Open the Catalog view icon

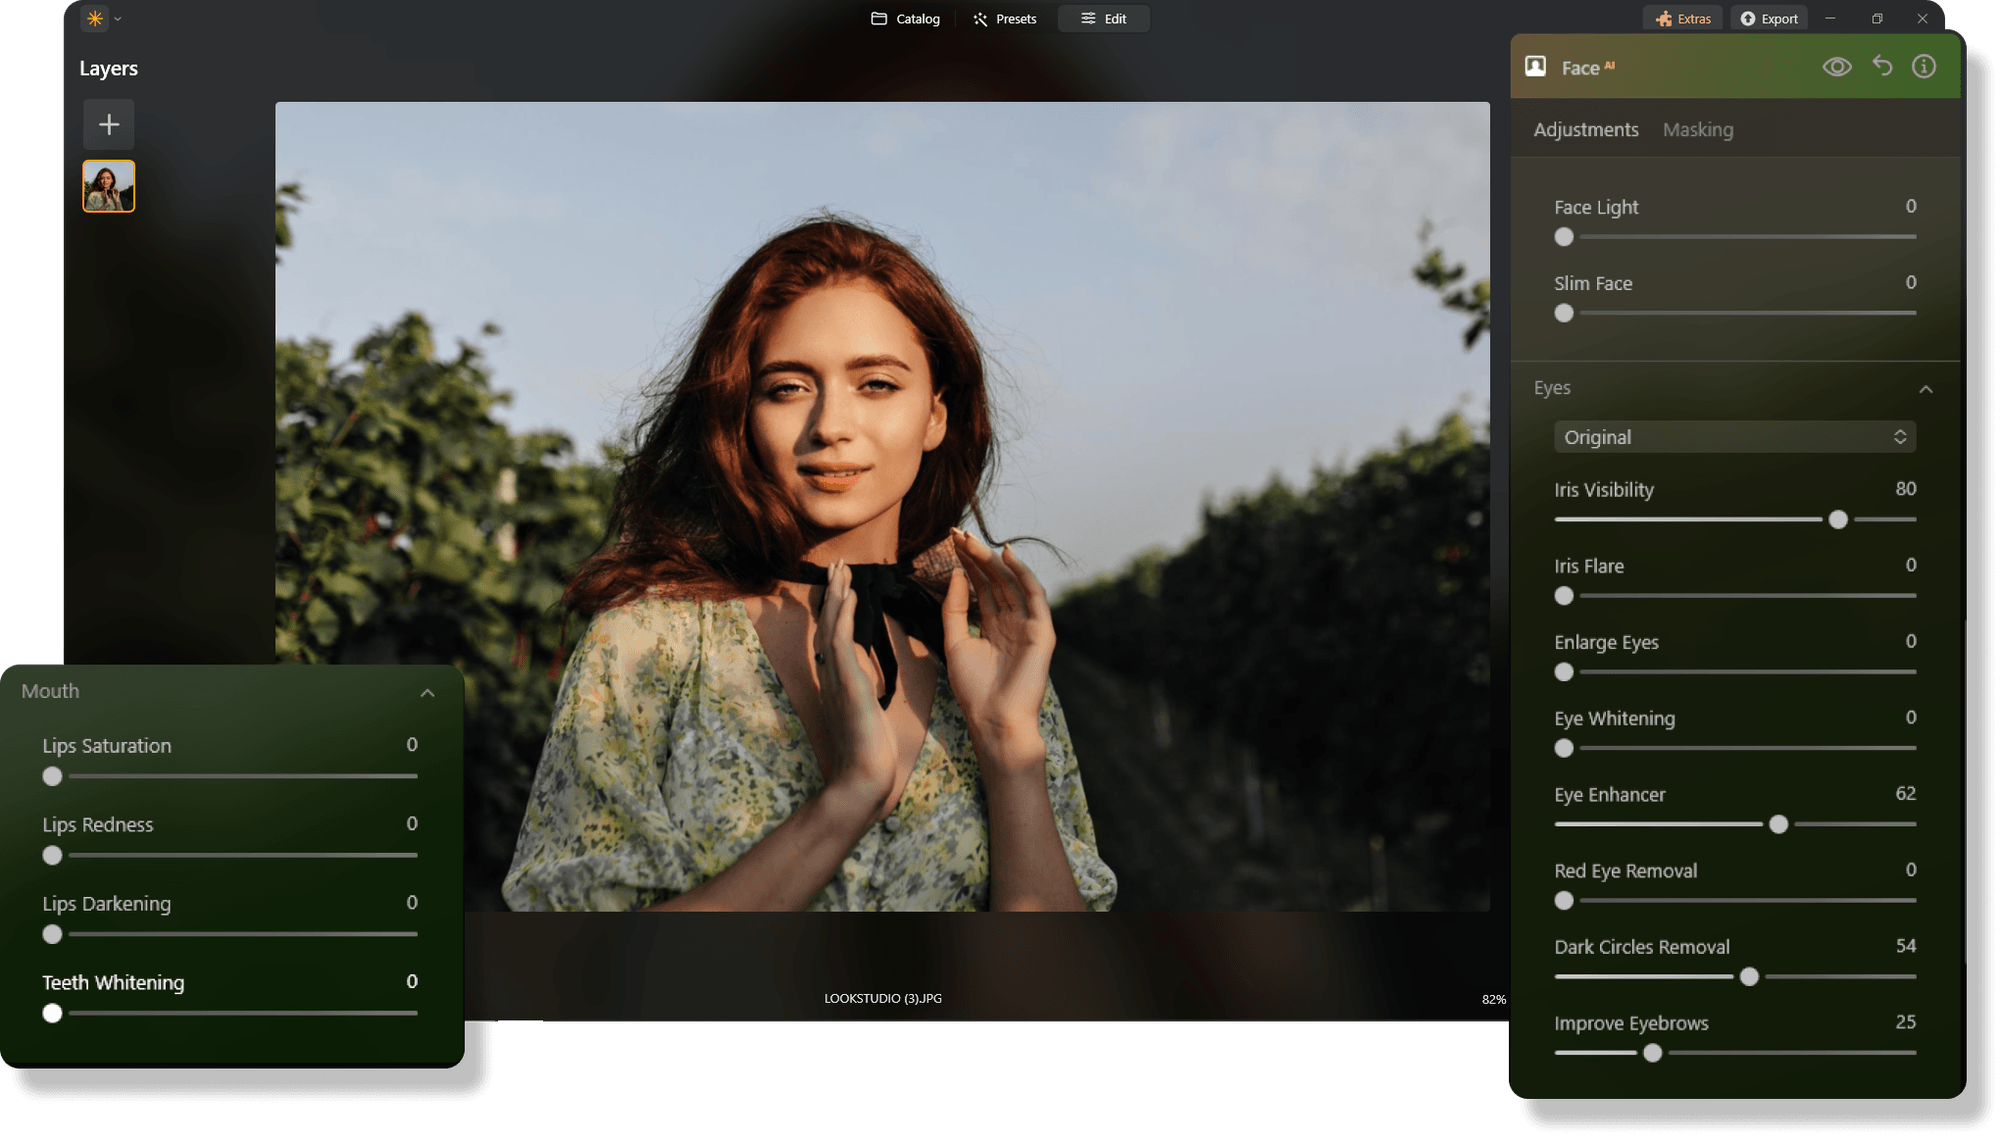coord(879,18)
